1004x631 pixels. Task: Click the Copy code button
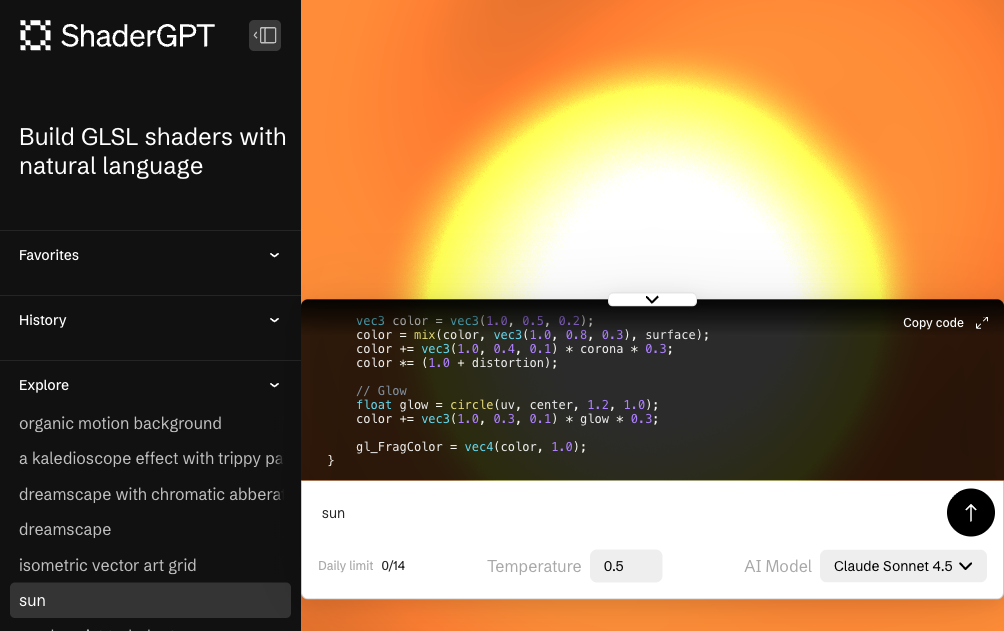point(933,322)
